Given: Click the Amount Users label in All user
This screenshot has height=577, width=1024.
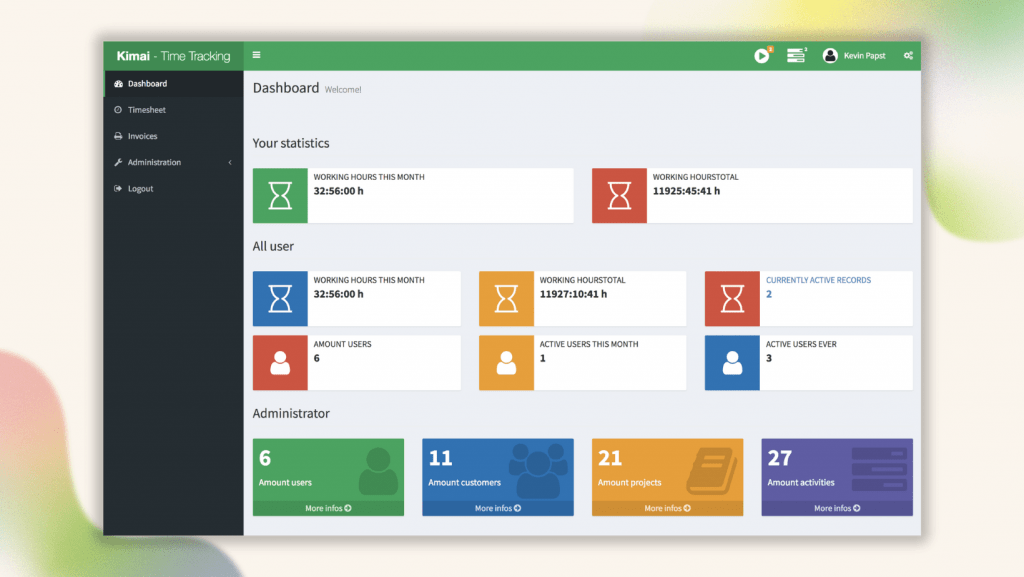Looking at the screenshot, I should tap(342, 344).
